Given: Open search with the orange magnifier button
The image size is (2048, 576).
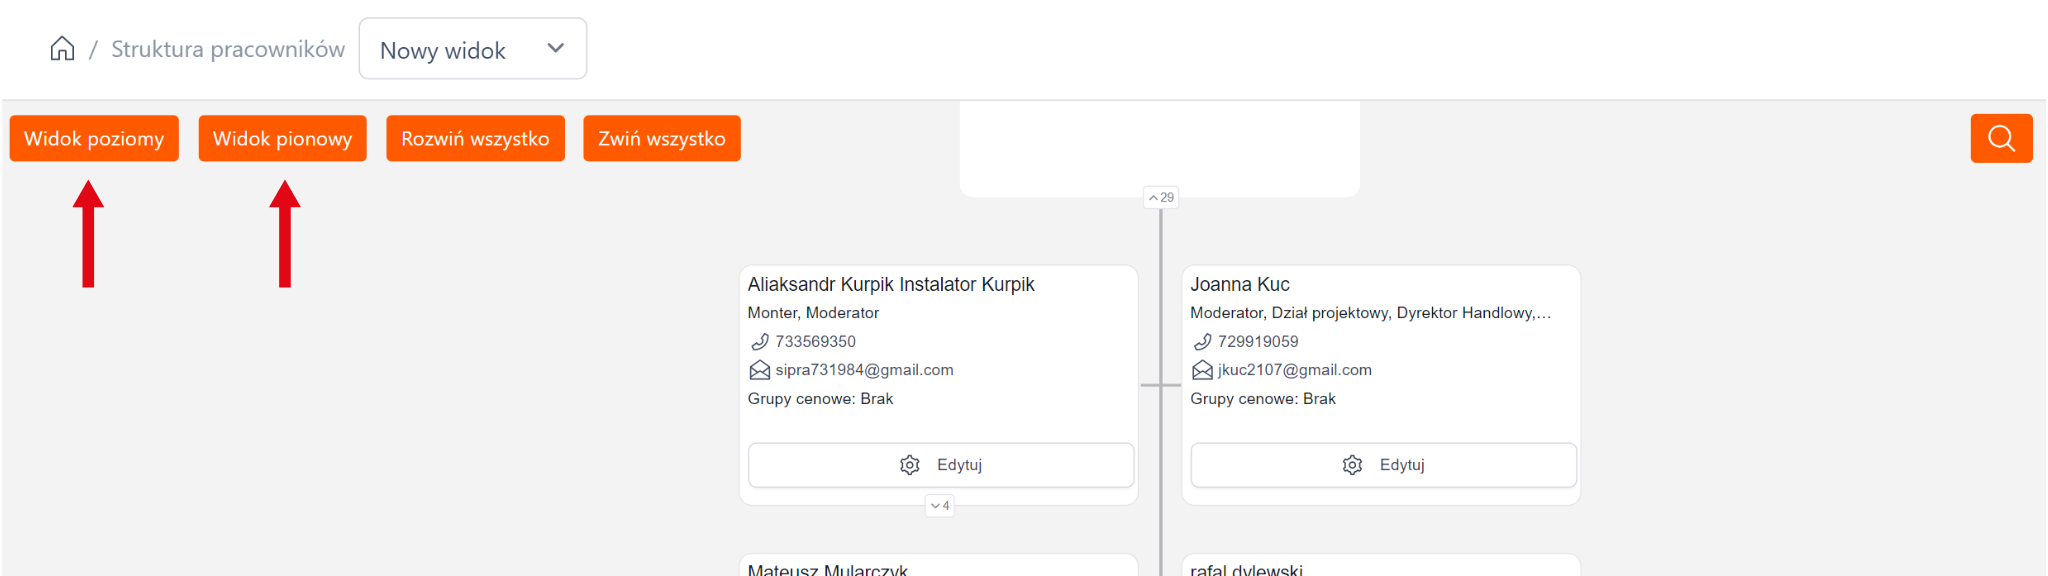Looking at the screenshot, I should 2001,138.
